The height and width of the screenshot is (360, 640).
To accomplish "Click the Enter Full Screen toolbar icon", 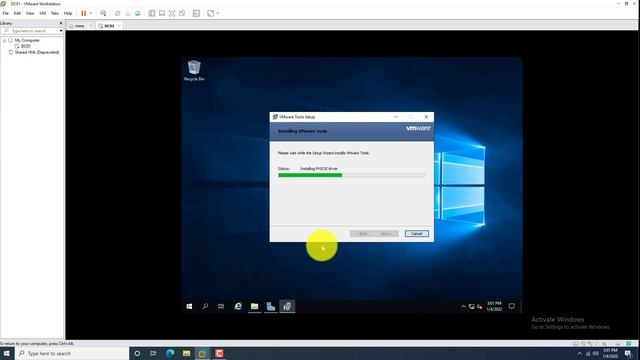I will (172, 13).
